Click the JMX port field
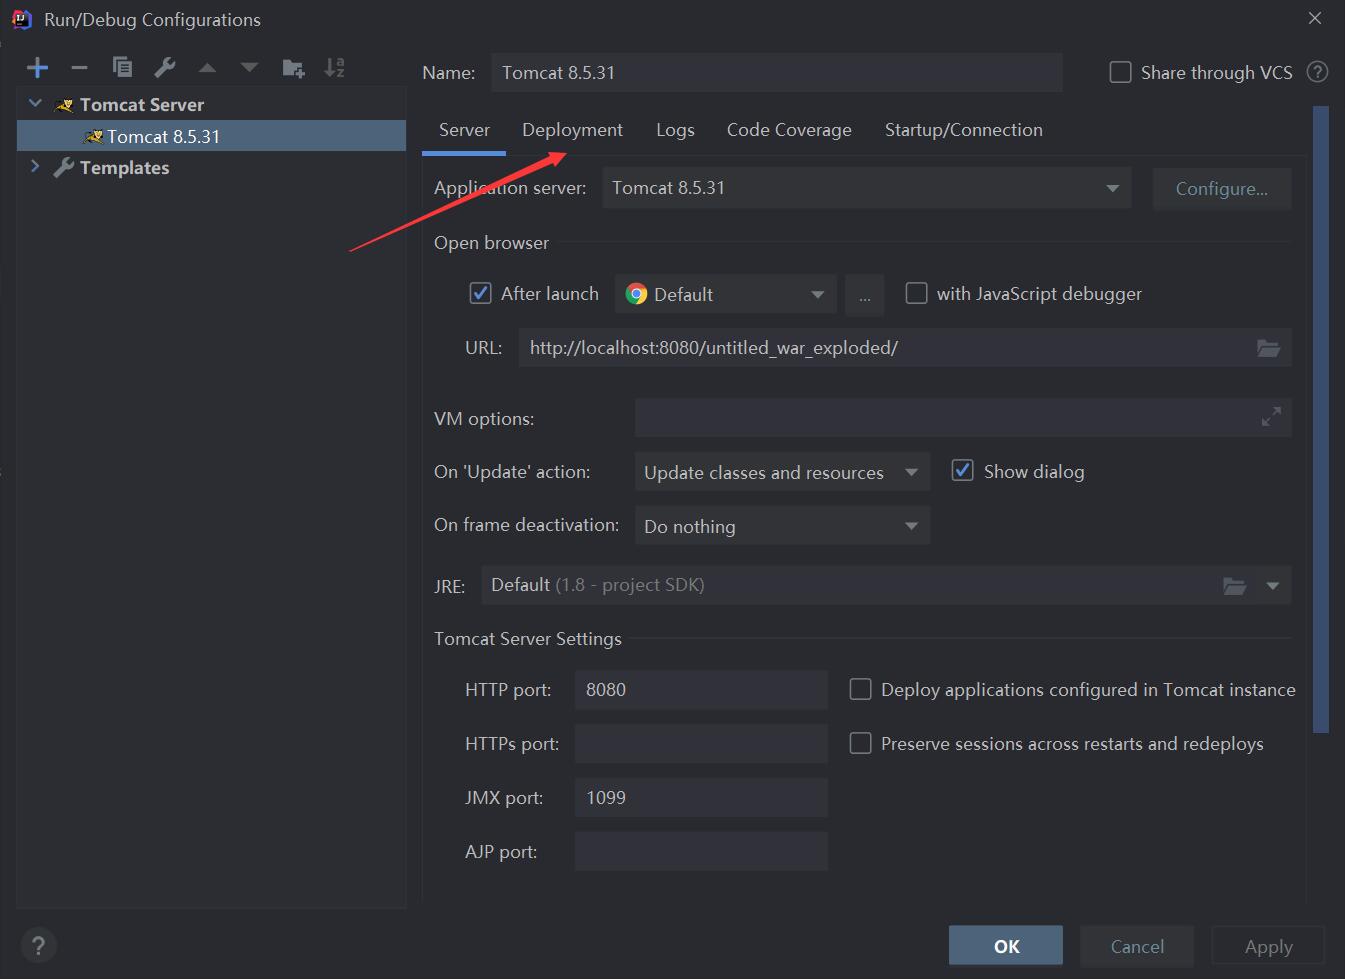The height and width of the screenshot is (979, 1345). pos(701,798)
